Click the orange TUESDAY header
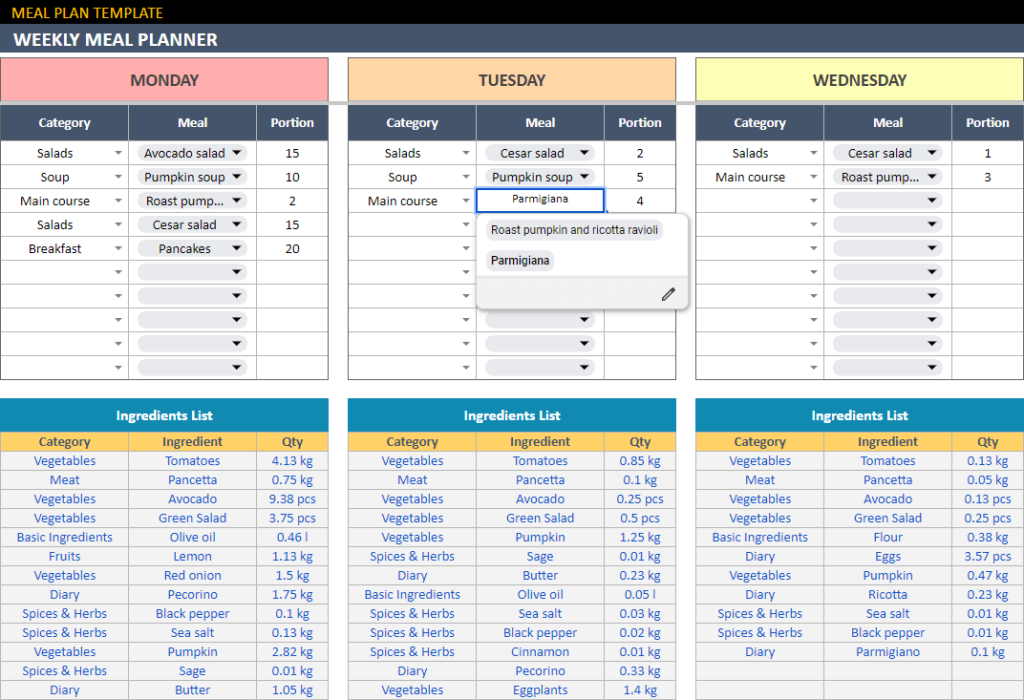This screenshot has height=700, width=1024. click(512, 80)
